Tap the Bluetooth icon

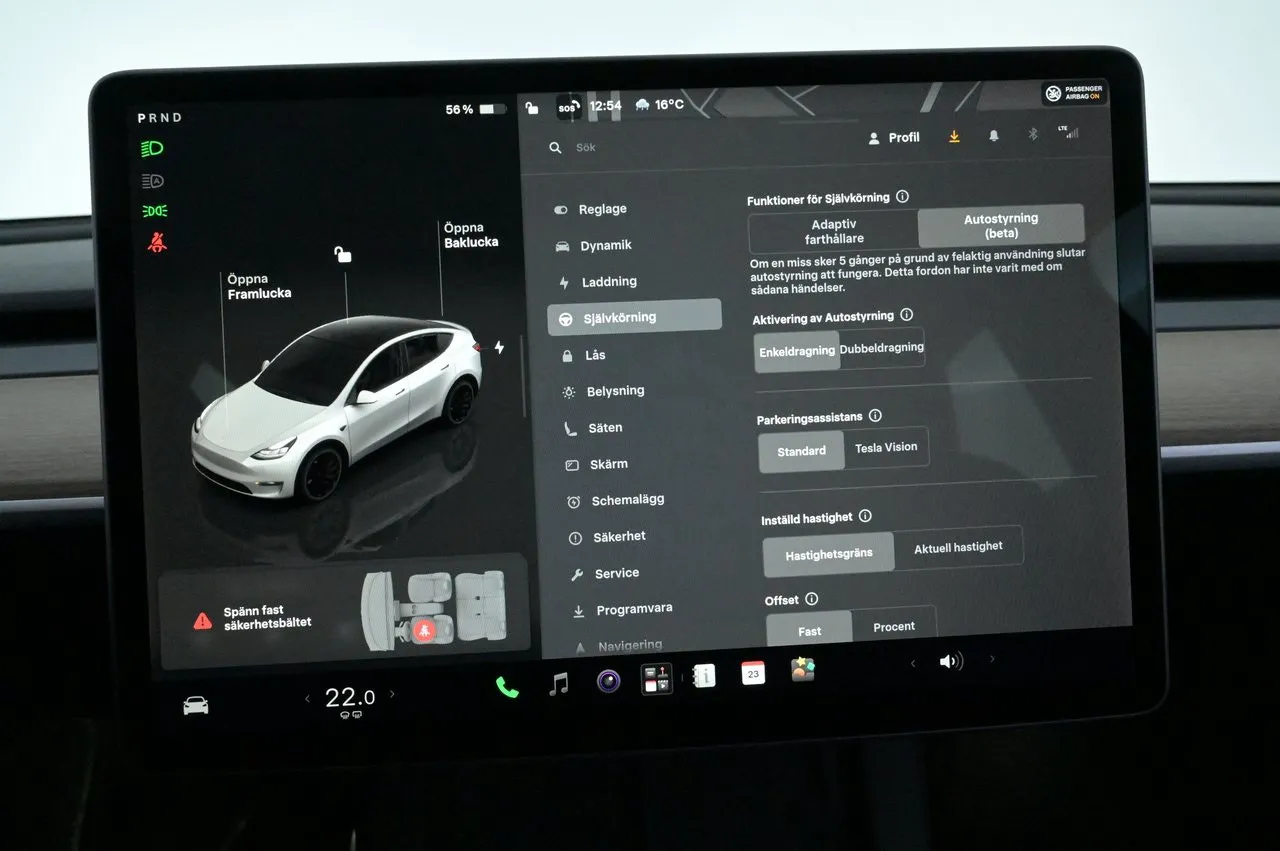pos(1034,134)
